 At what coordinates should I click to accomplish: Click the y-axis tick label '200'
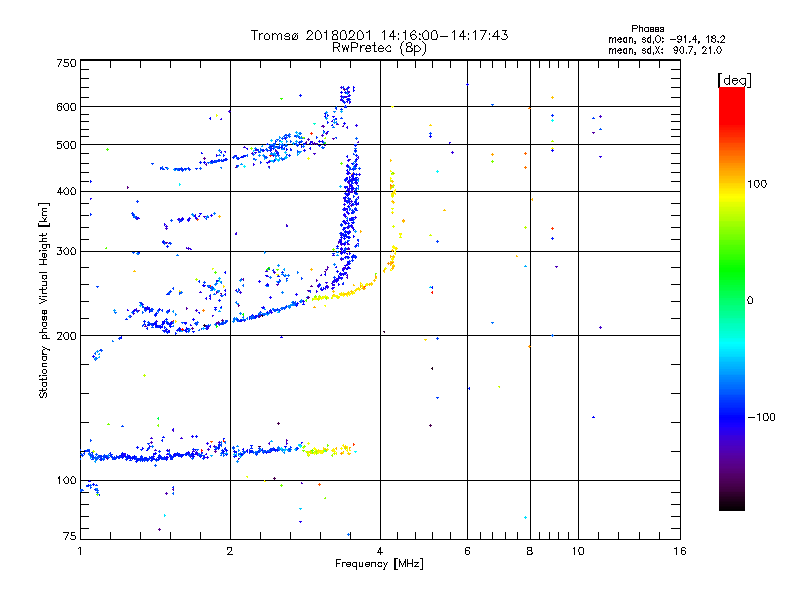tap(66, 336)
